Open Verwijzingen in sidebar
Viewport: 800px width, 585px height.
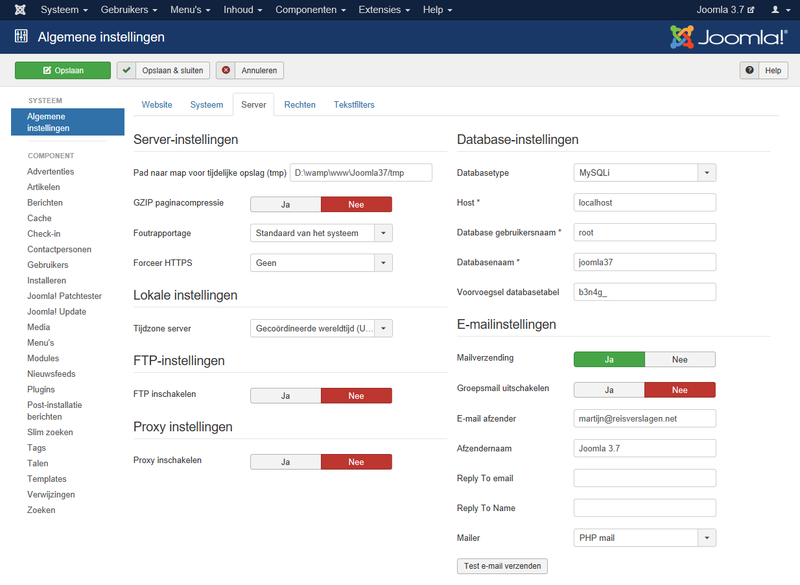(51, 495)
